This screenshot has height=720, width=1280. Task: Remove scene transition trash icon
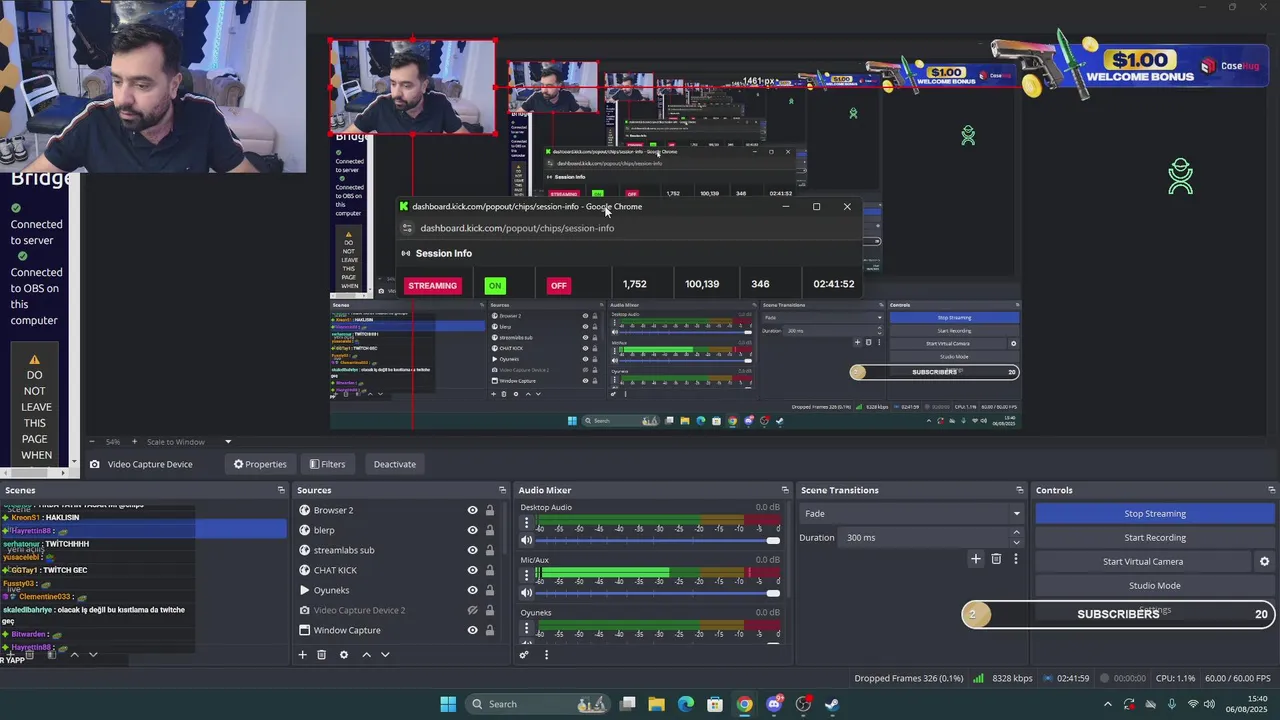(996, 559)
